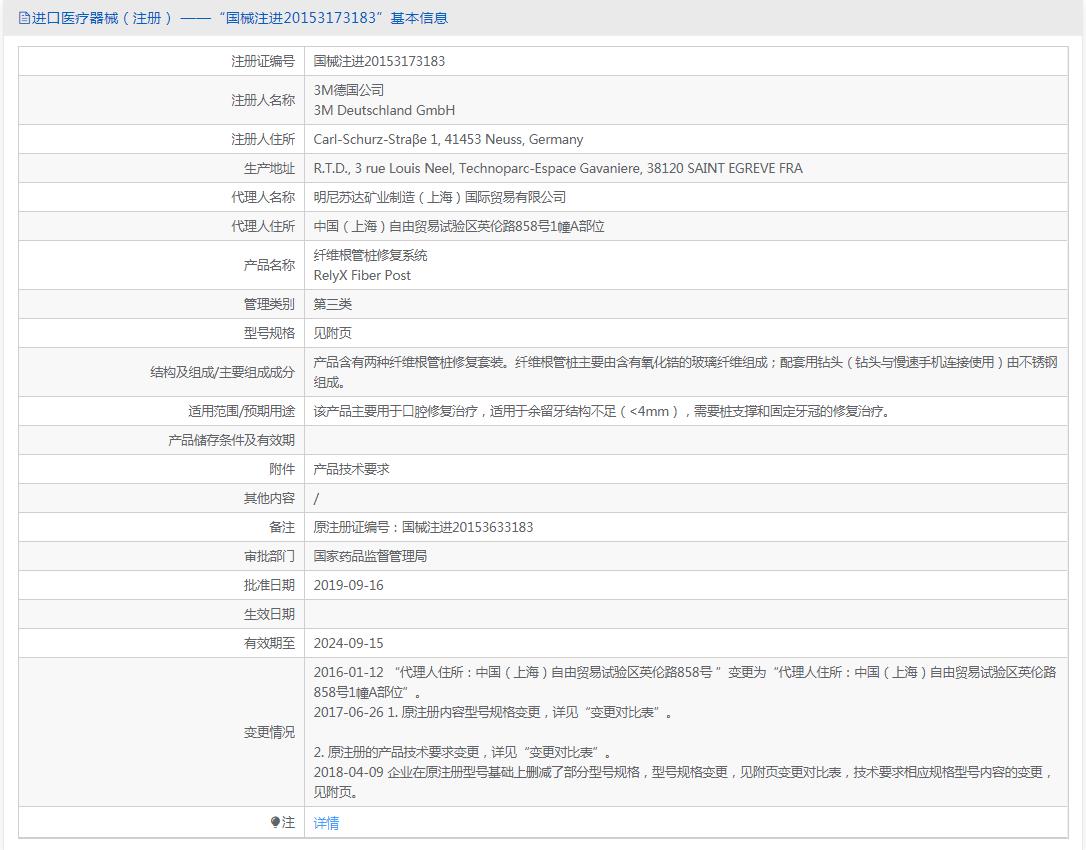Click the 备注 label cell
The height and width of the screenshot is (850, 1086).
[161, 527]
